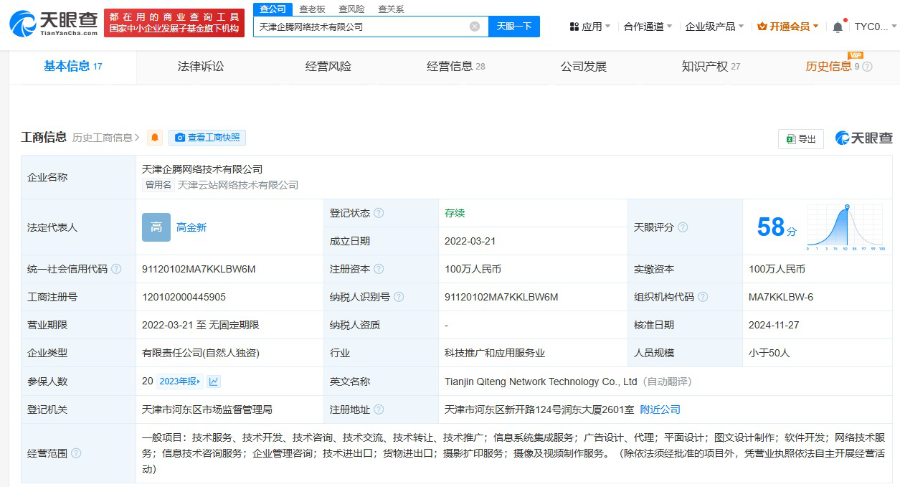Click help icon beside 历史信息 tab
This screenshot has width=900, height=487.
(867, 67)
